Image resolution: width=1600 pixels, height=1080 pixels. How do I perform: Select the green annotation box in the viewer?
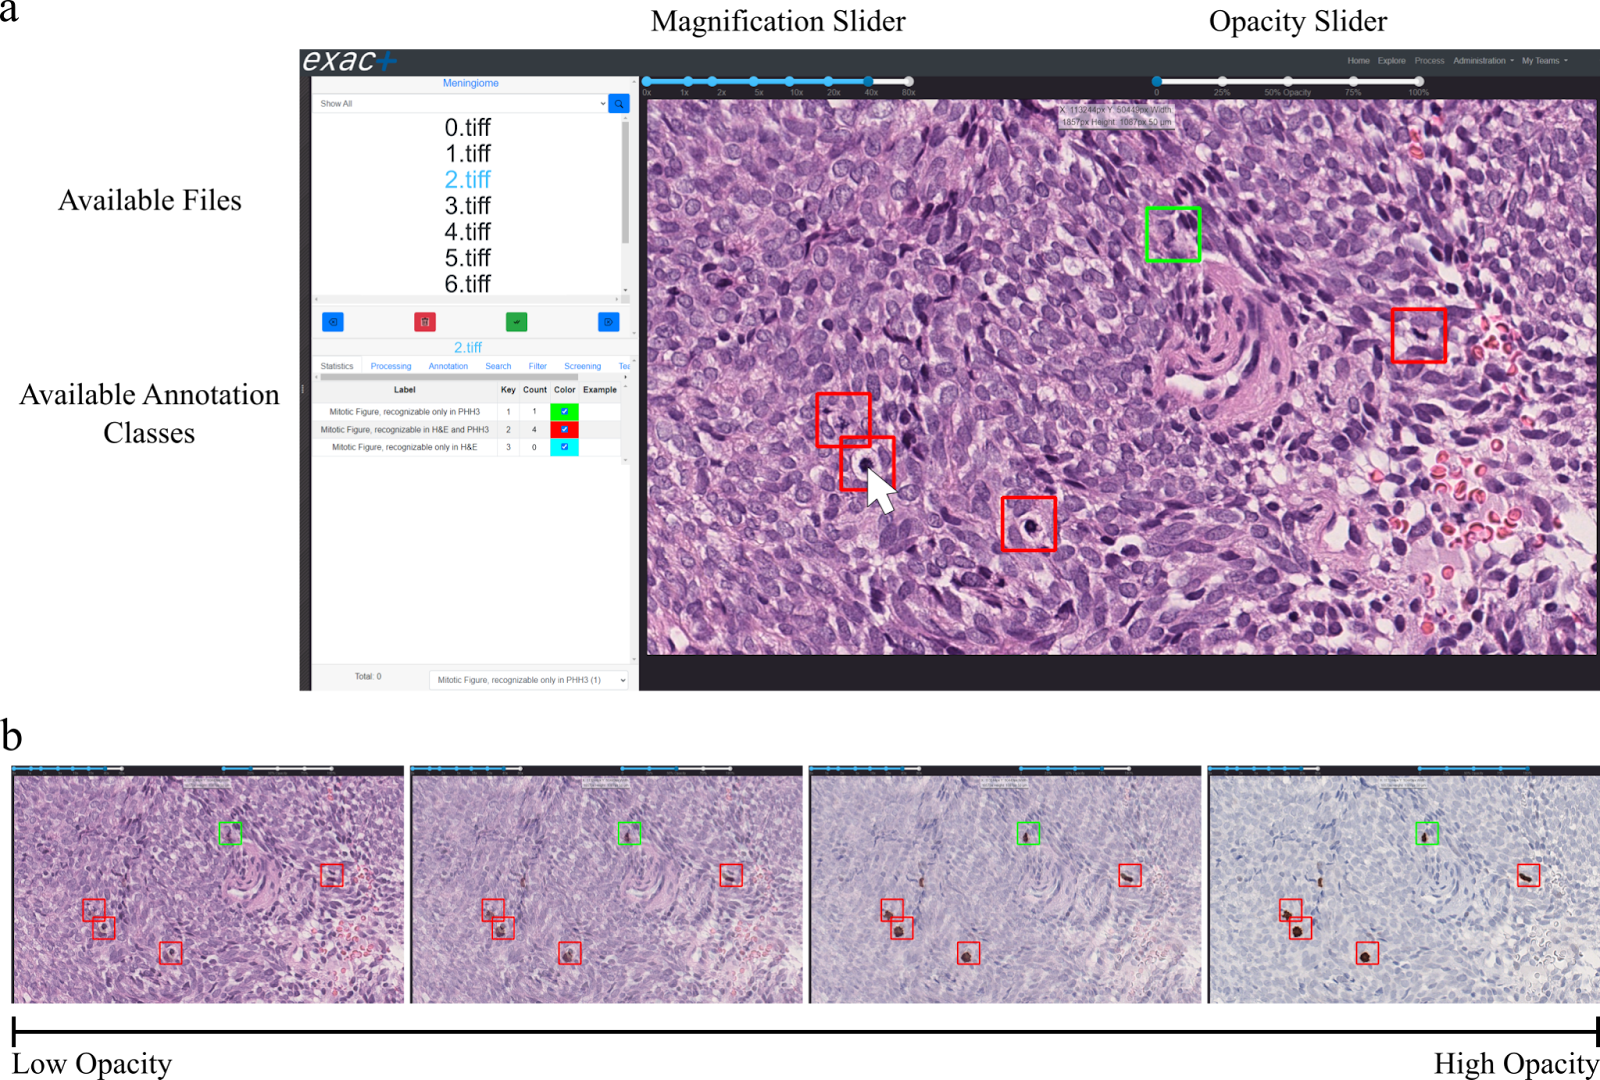pyautogui.click(x=1173, y=234)
